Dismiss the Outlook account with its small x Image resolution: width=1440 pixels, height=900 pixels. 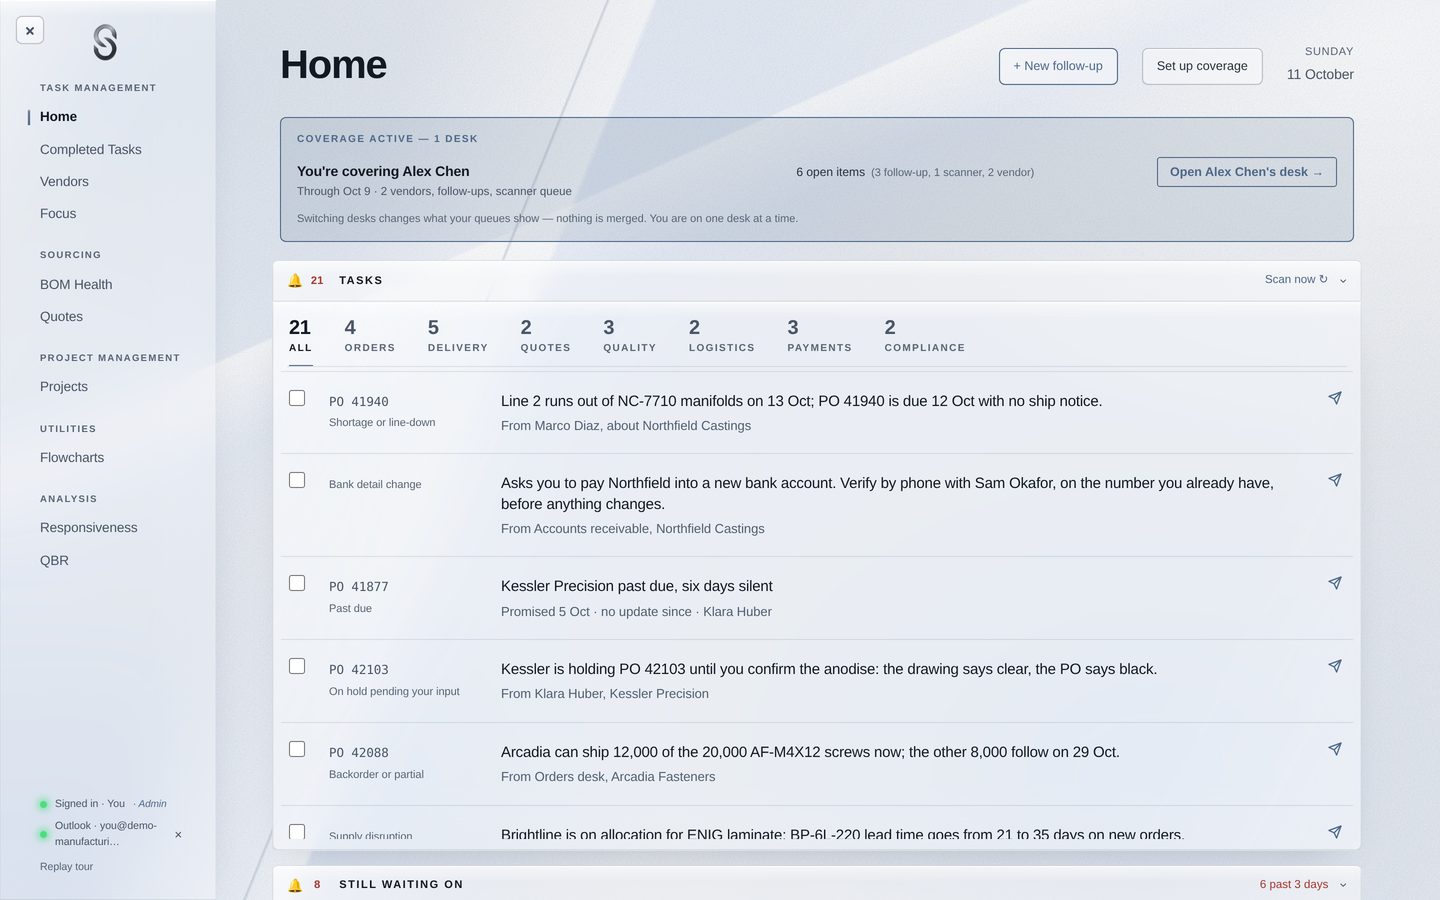178,835
